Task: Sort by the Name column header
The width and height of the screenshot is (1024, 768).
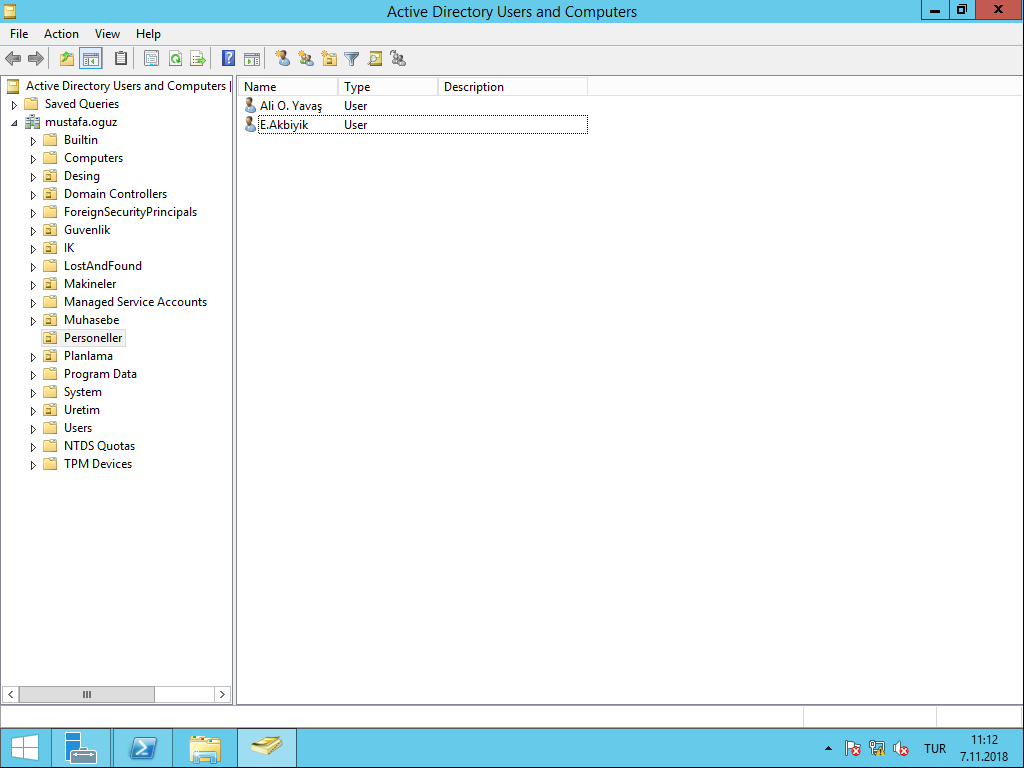Action: click(x=288, y=87)
